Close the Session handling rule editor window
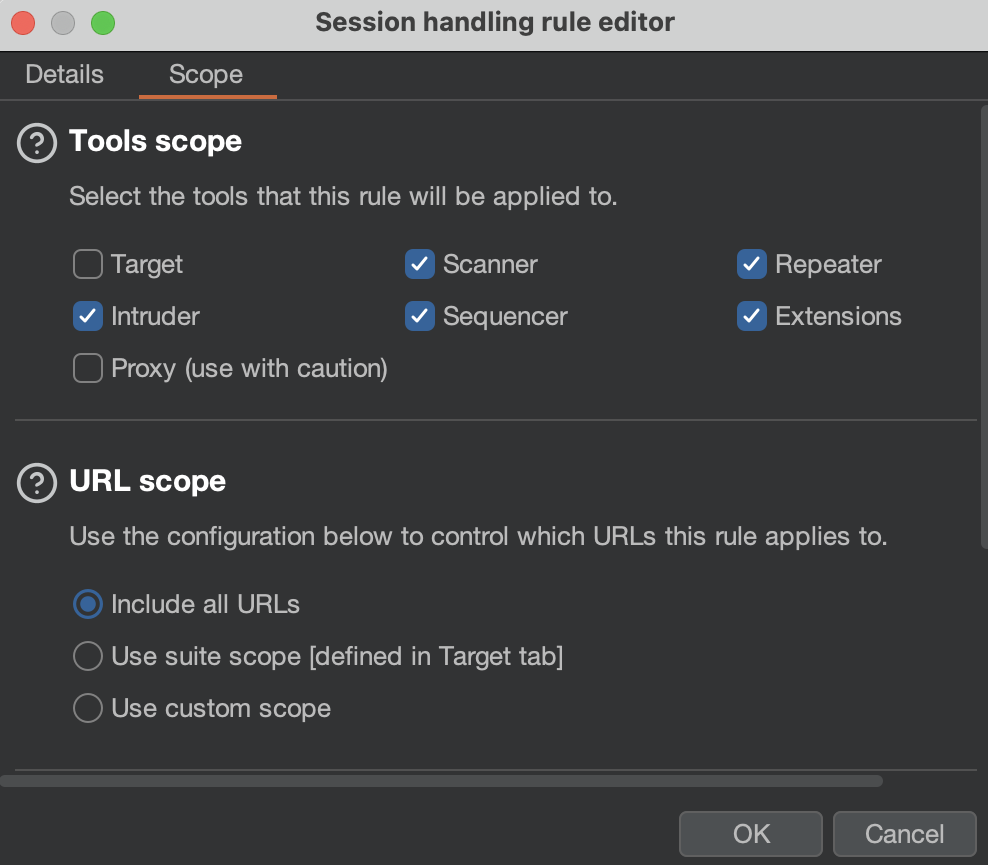Image resolution: width=988 pixels, height=865 pixels. coord(24,22)
